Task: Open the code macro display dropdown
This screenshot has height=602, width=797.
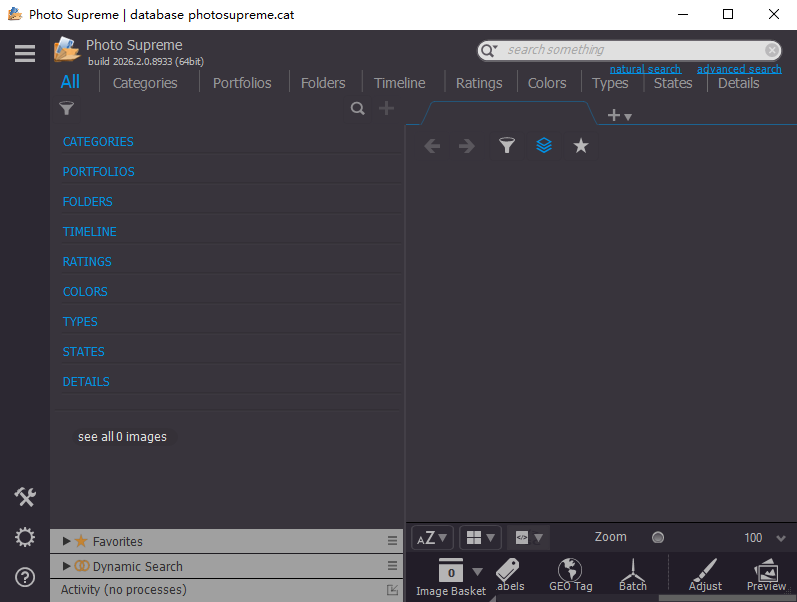Action: coord(529,538)
